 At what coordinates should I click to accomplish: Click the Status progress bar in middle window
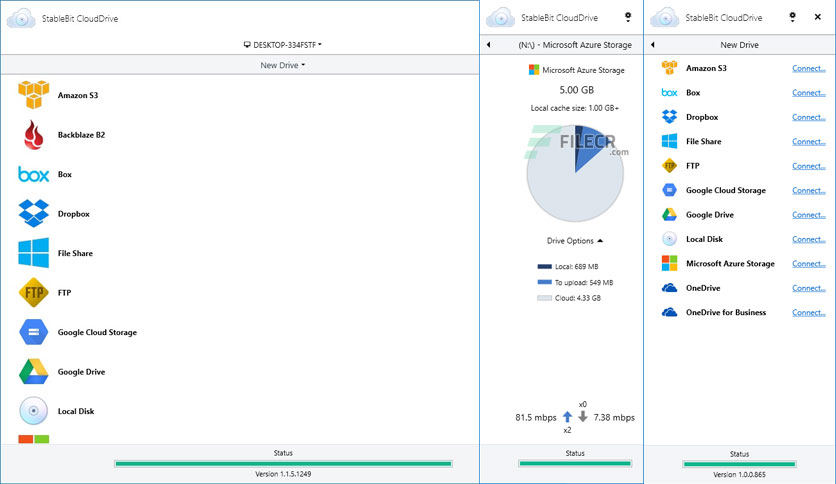click(575, 464)
